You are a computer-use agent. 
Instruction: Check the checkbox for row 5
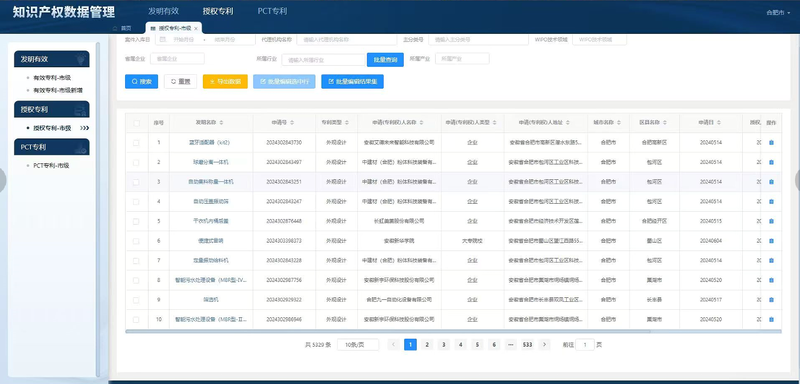pyautogui.click(x=136, y=221)
